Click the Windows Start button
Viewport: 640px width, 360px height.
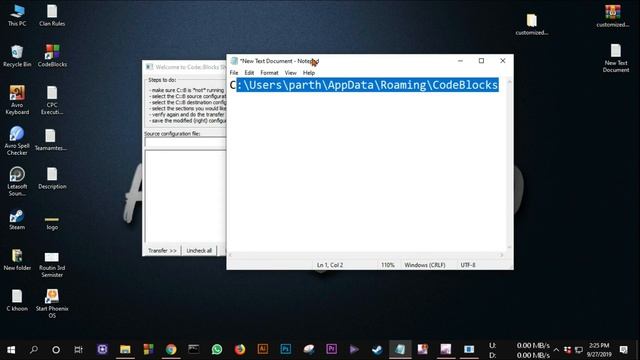(11, 350)
